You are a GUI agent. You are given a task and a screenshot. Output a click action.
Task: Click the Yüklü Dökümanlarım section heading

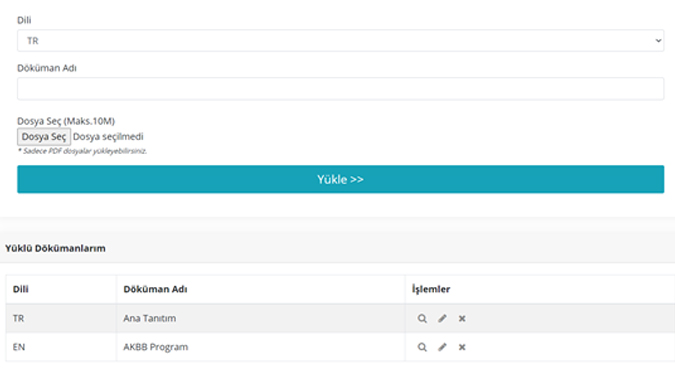[55, 248]
